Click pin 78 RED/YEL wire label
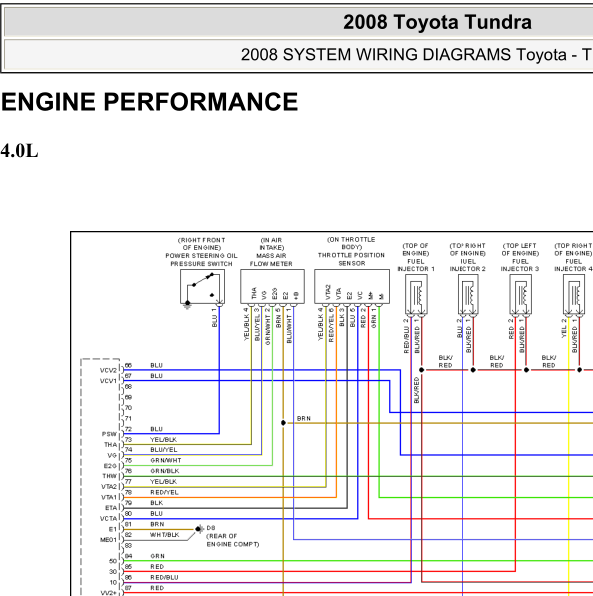Image resolution: width=593 pixels, height=596 pixels. (x=164, y=492)
